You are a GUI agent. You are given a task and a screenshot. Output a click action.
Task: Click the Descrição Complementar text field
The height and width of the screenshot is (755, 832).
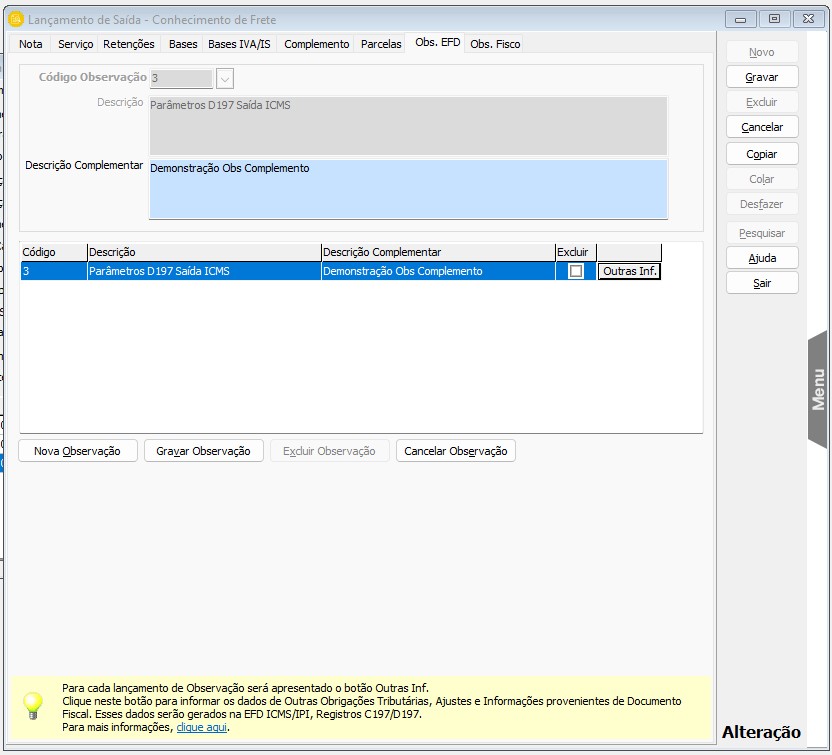tap(408, 188)
